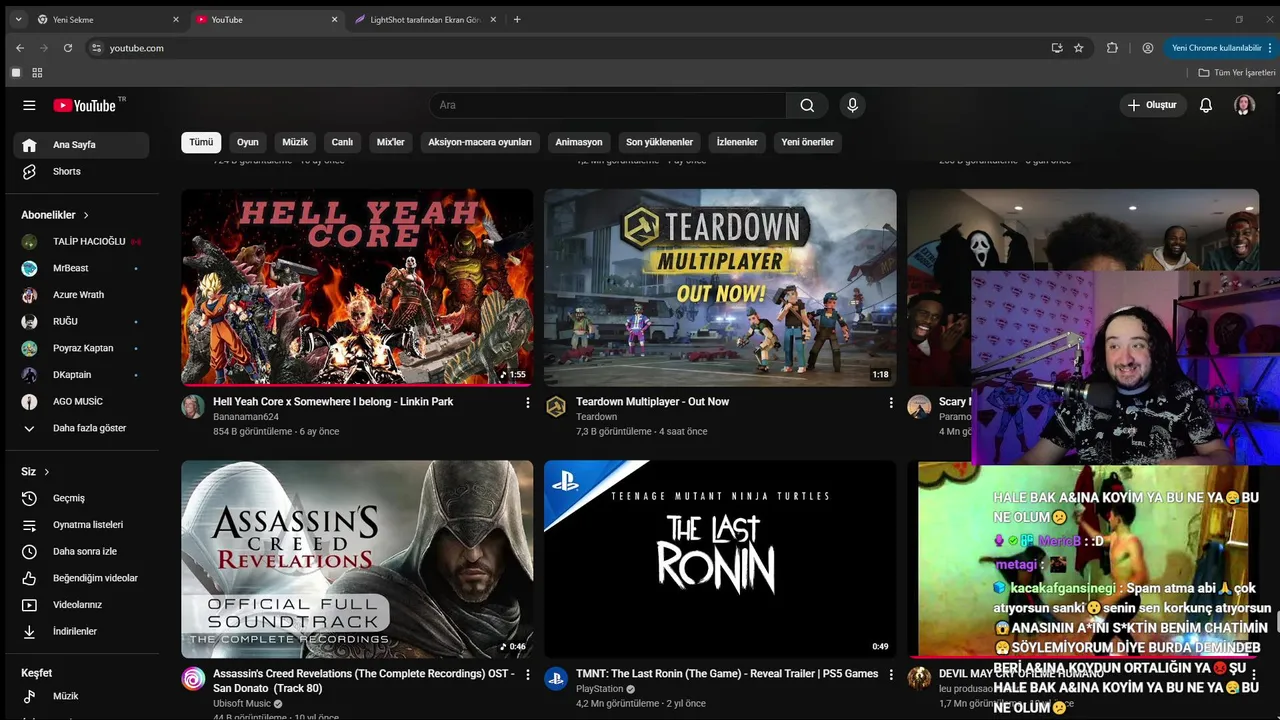Open Assassin's Creed video options menu
Viewport: 1280px width, 720px height.
click(528, 675)
